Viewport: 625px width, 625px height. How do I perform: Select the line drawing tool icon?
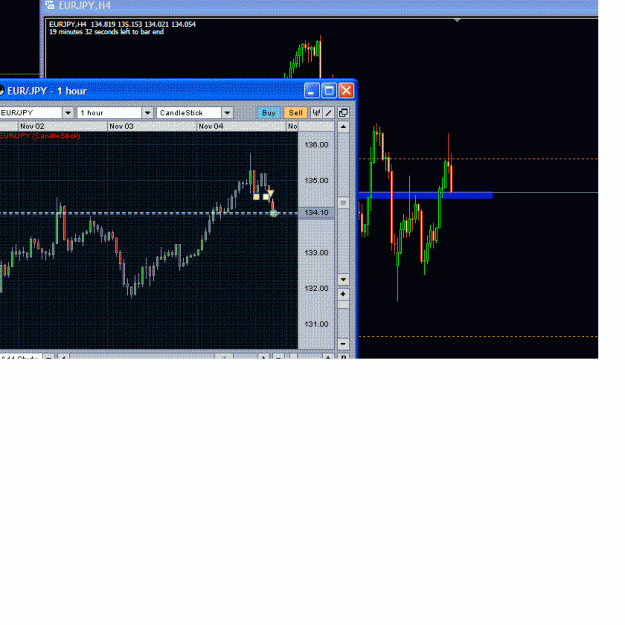pos(328,113)
